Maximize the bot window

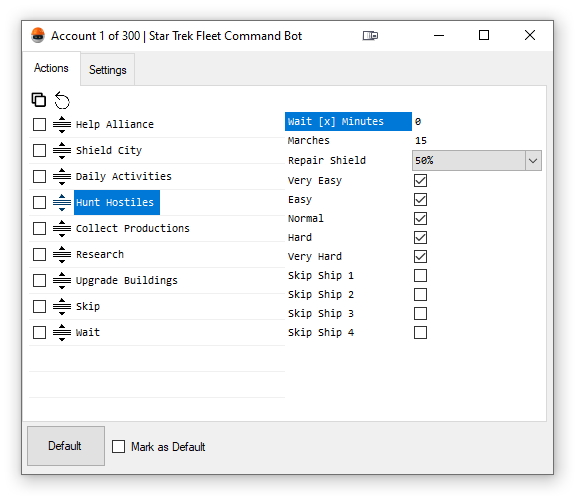click(x=484, y=36)
